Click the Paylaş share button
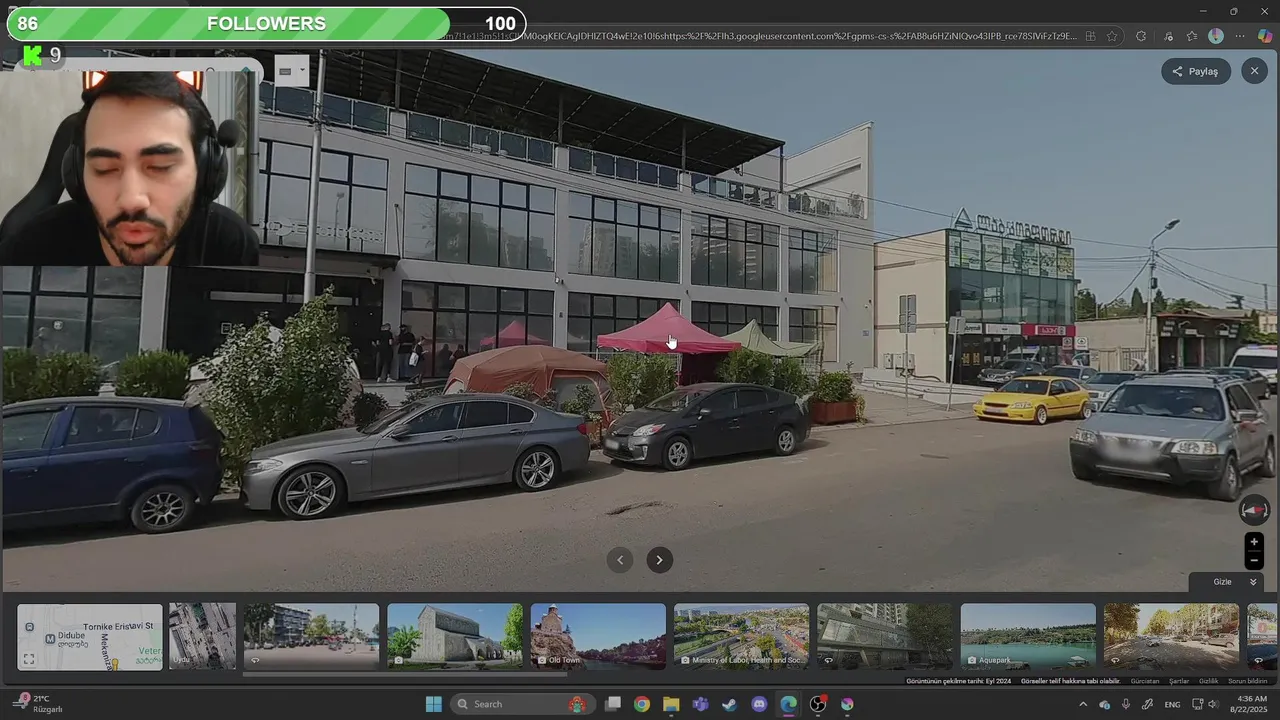Image resolution: width=1280 pixels, height=720 pixels. pos(1195,71)
